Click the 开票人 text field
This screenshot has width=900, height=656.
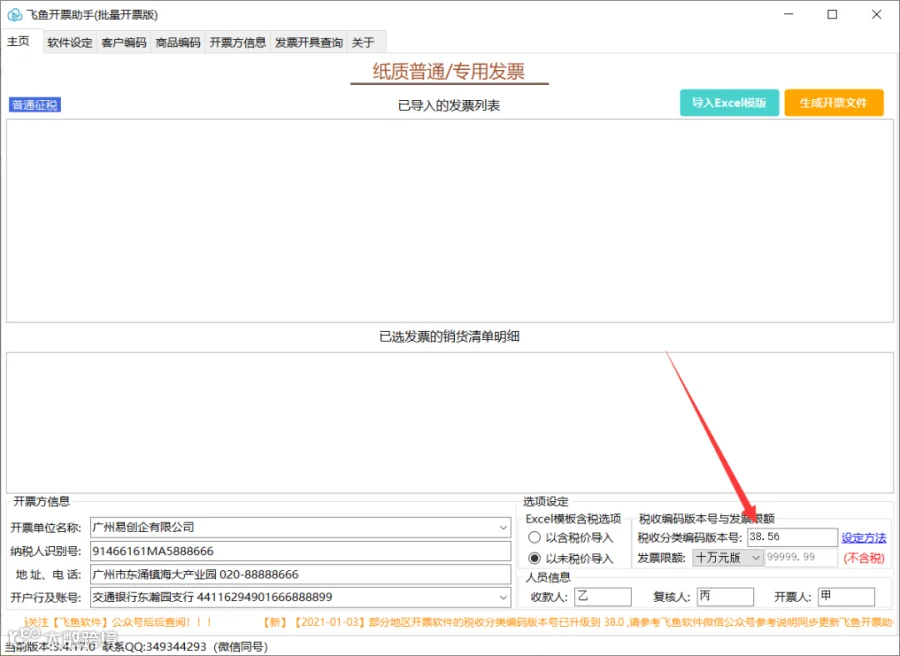(x=847, y=597)
